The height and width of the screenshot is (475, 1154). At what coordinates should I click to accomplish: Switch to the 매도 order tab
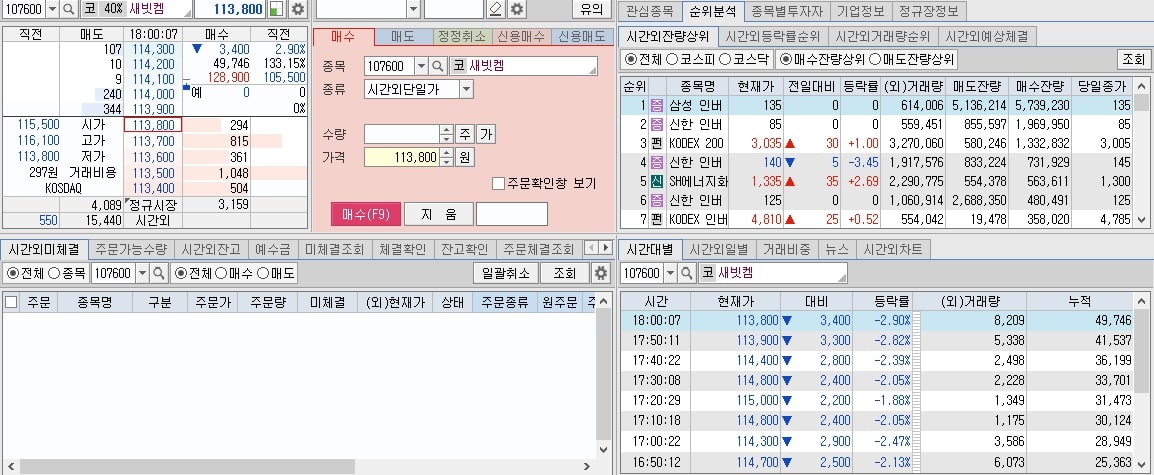[403, 36]
